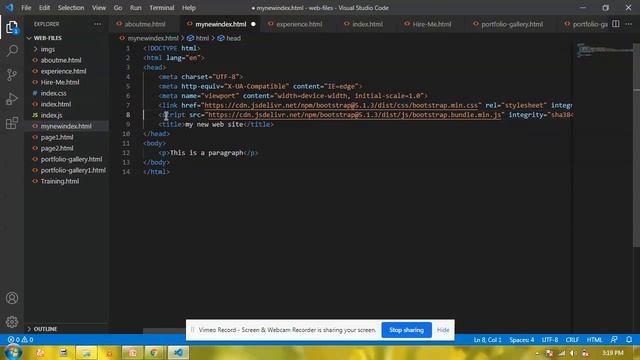Open the Search view in activity bar
Viewport: 640px width, 360px height.
[x=12, y=51]
